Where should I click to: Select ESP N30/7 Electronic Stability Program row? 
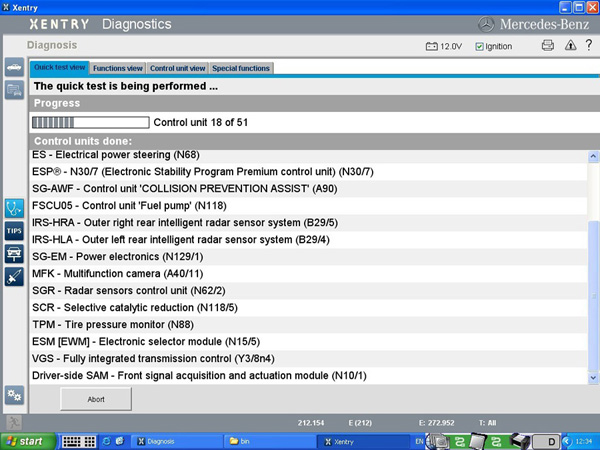click(308, 172)
